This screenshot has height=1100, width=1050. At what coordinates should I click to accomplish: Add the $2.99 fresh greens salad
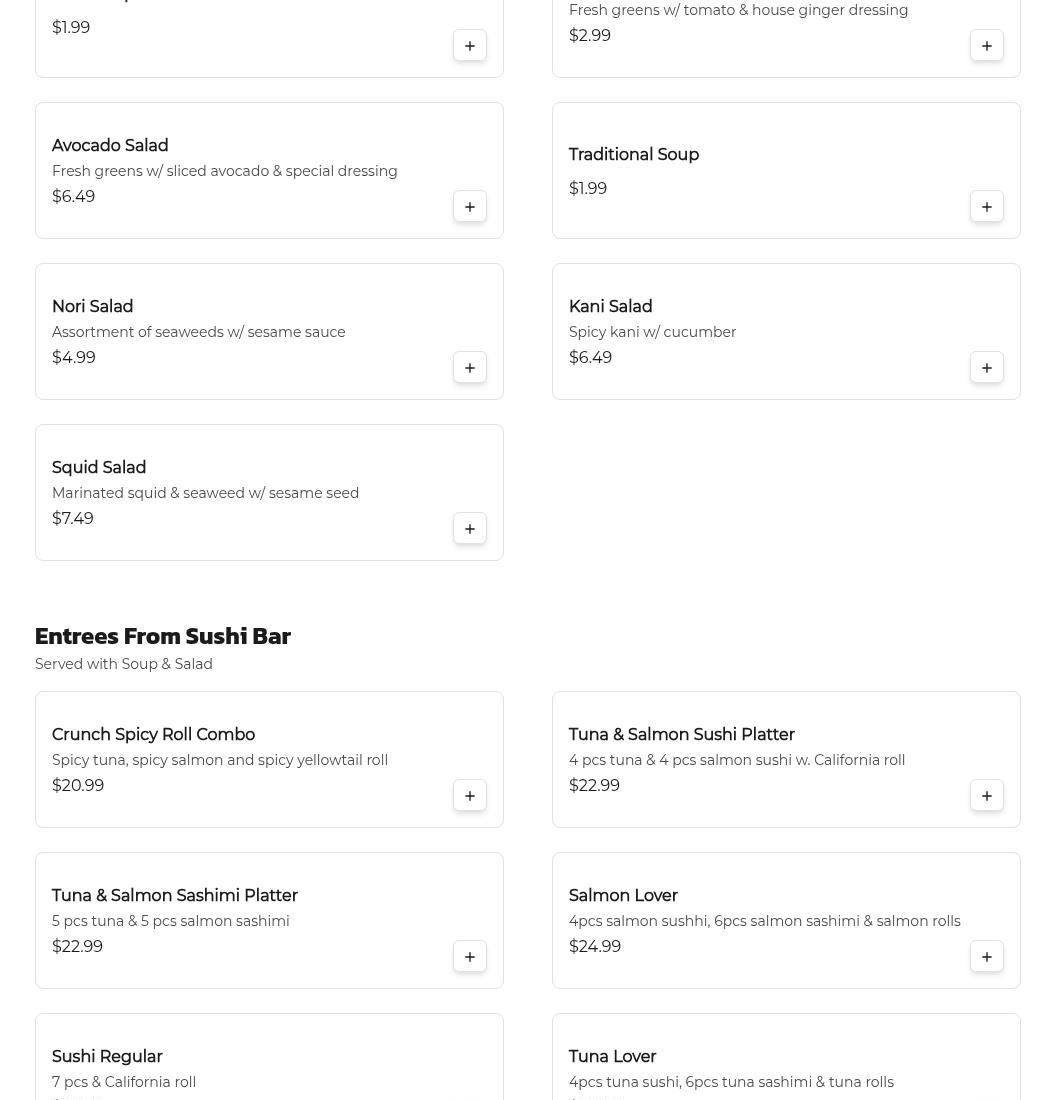tap(987, 46)
